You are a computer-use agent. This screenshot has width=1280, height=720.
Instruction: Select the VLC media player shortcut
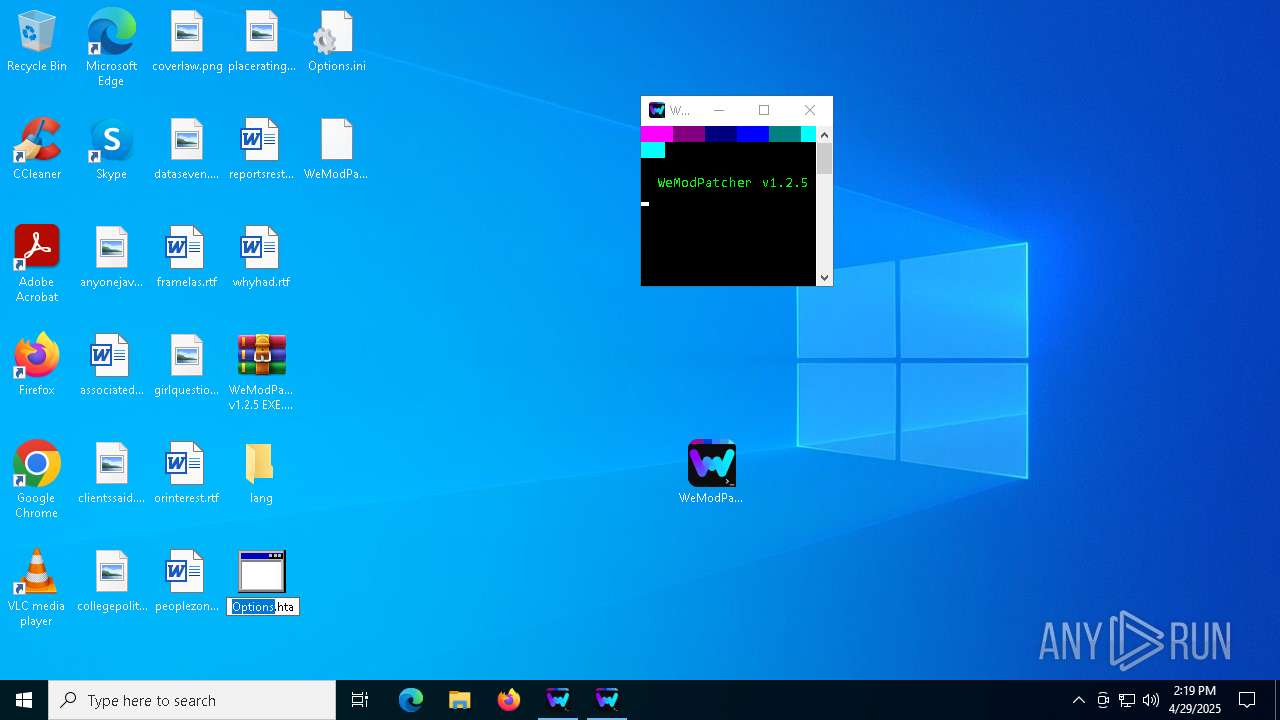pos(37,588)
